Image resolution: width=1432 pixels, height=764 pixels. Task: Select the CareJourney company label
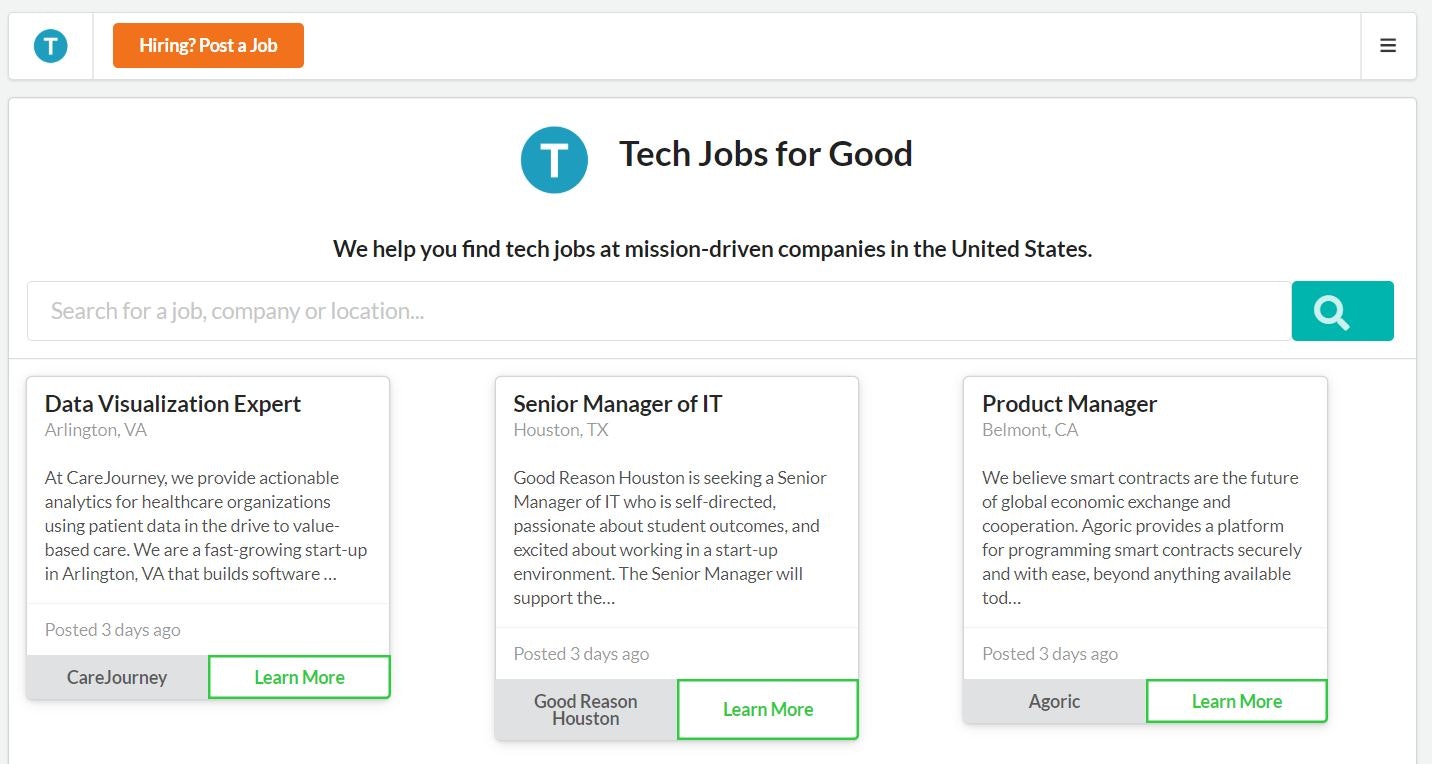click(x=117, y=677)
